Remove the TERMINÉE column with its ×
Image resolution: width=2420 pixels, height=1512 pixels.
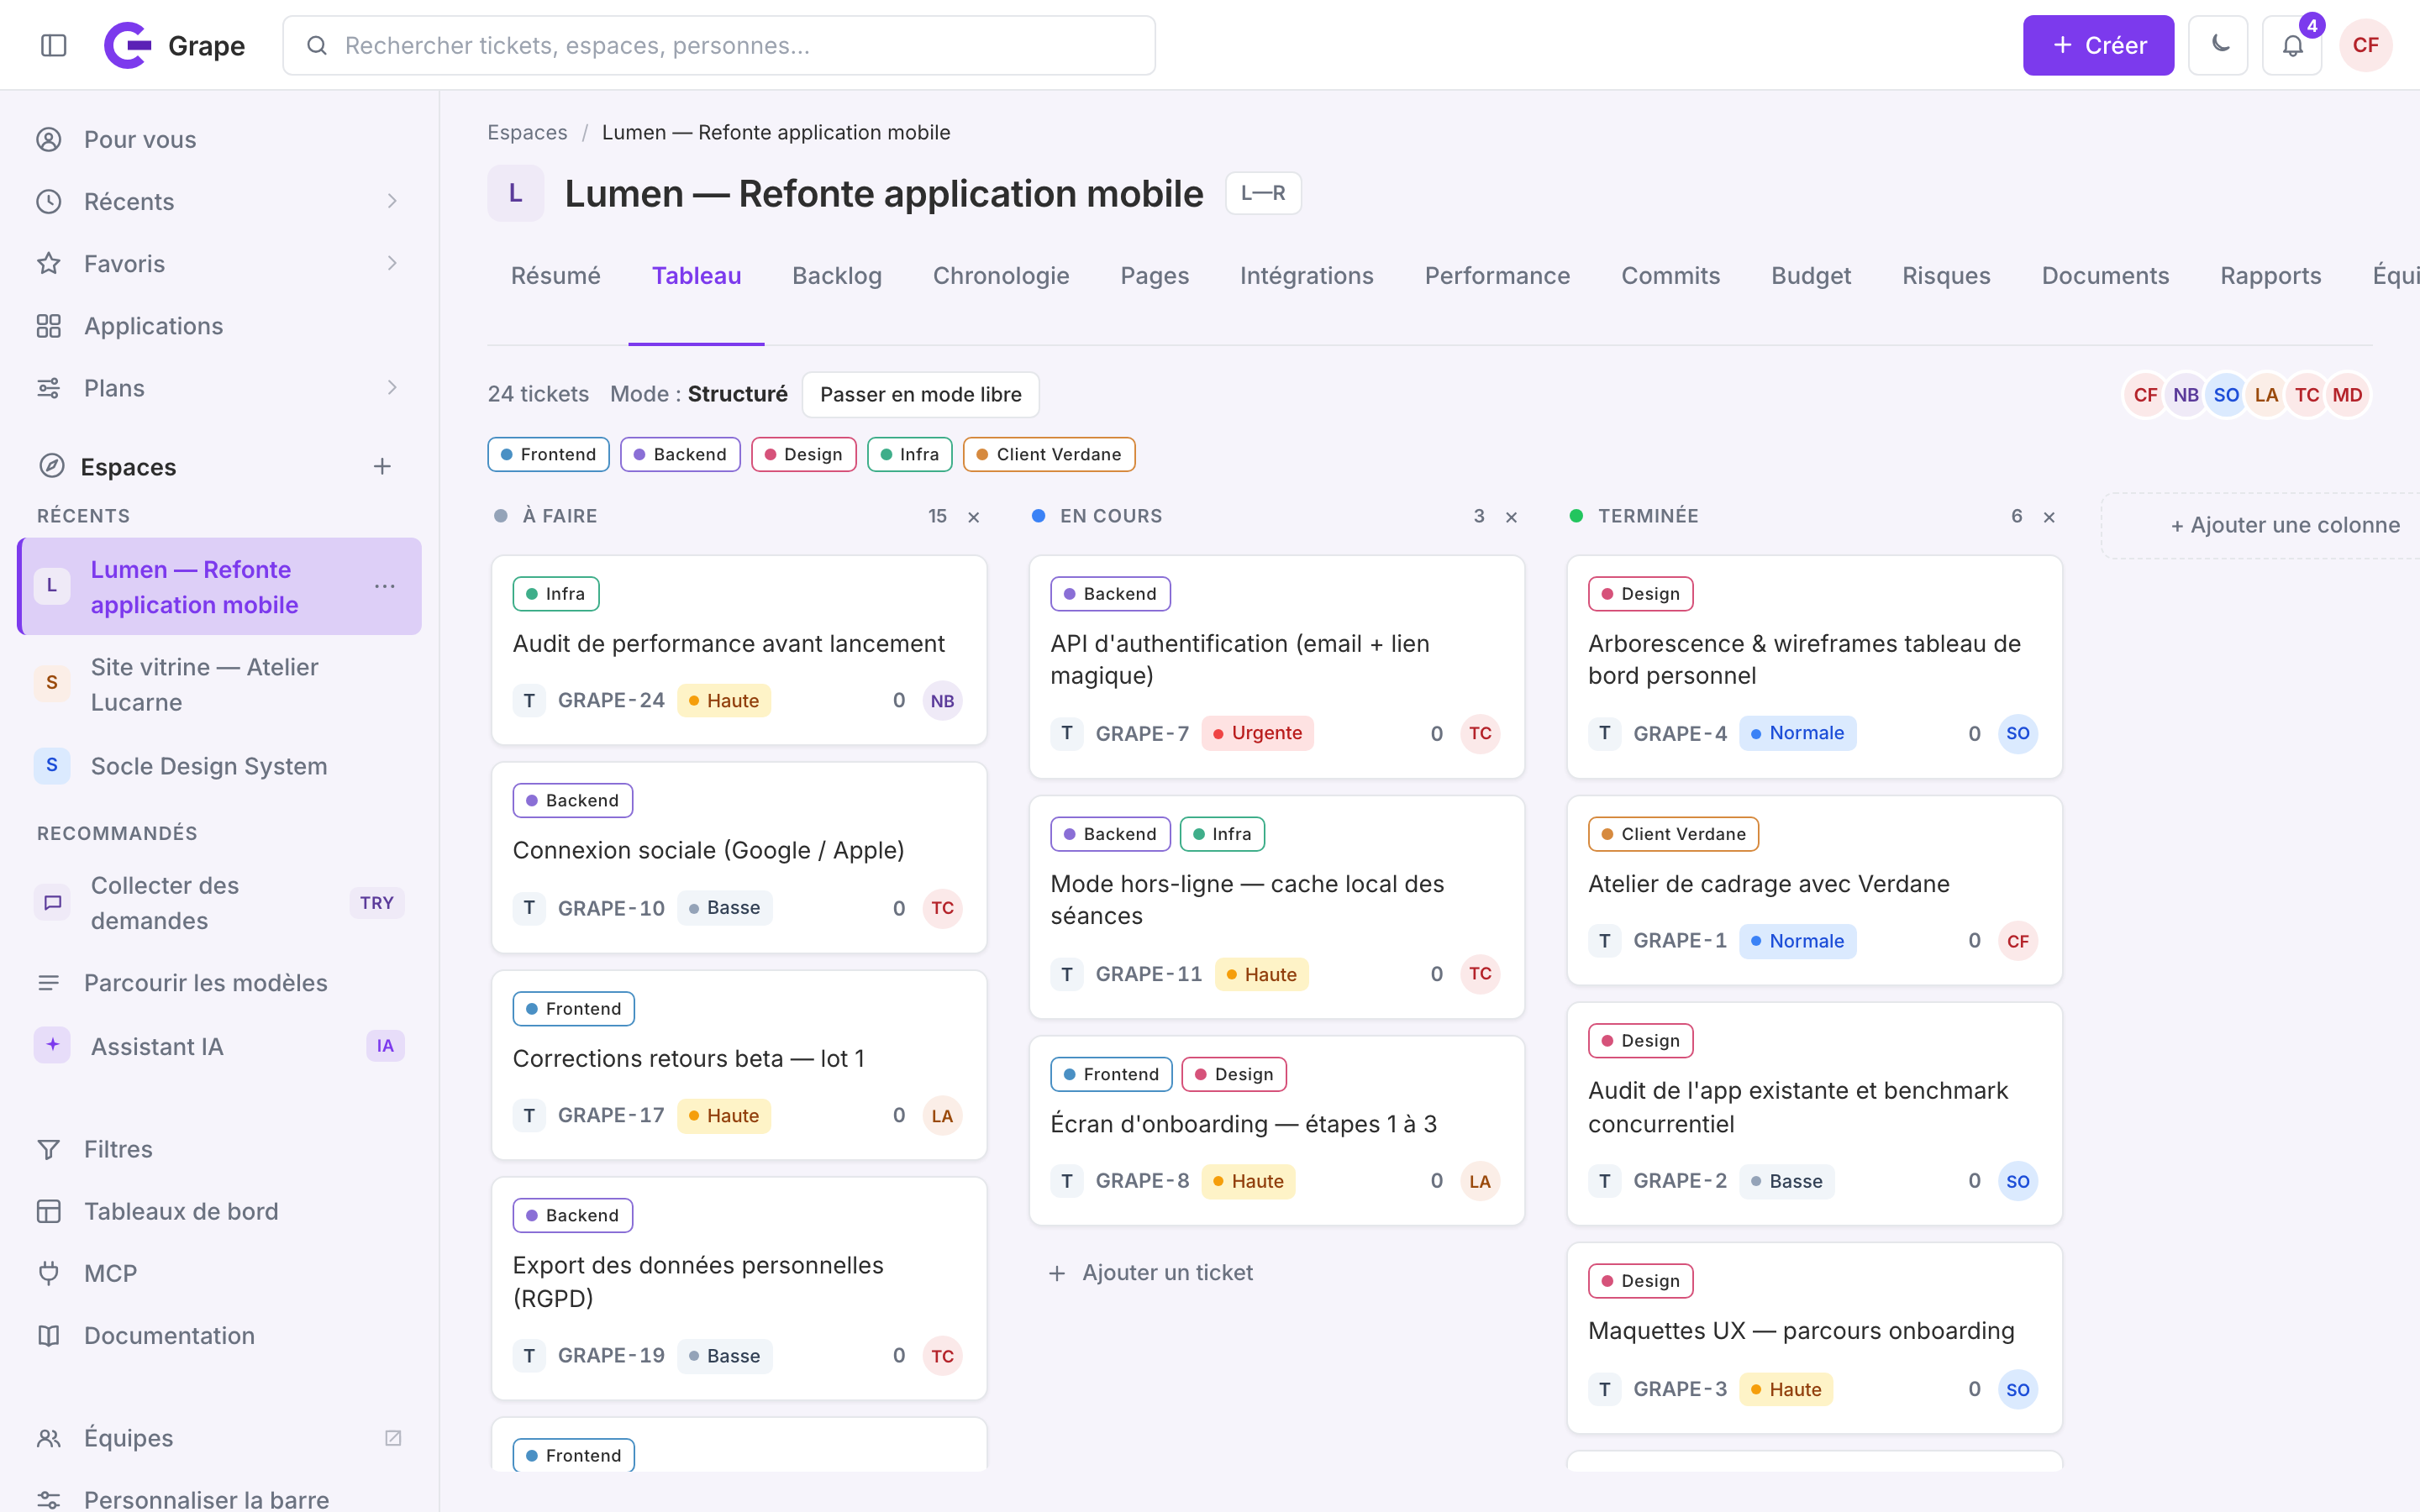click(x=2049, y=517)
